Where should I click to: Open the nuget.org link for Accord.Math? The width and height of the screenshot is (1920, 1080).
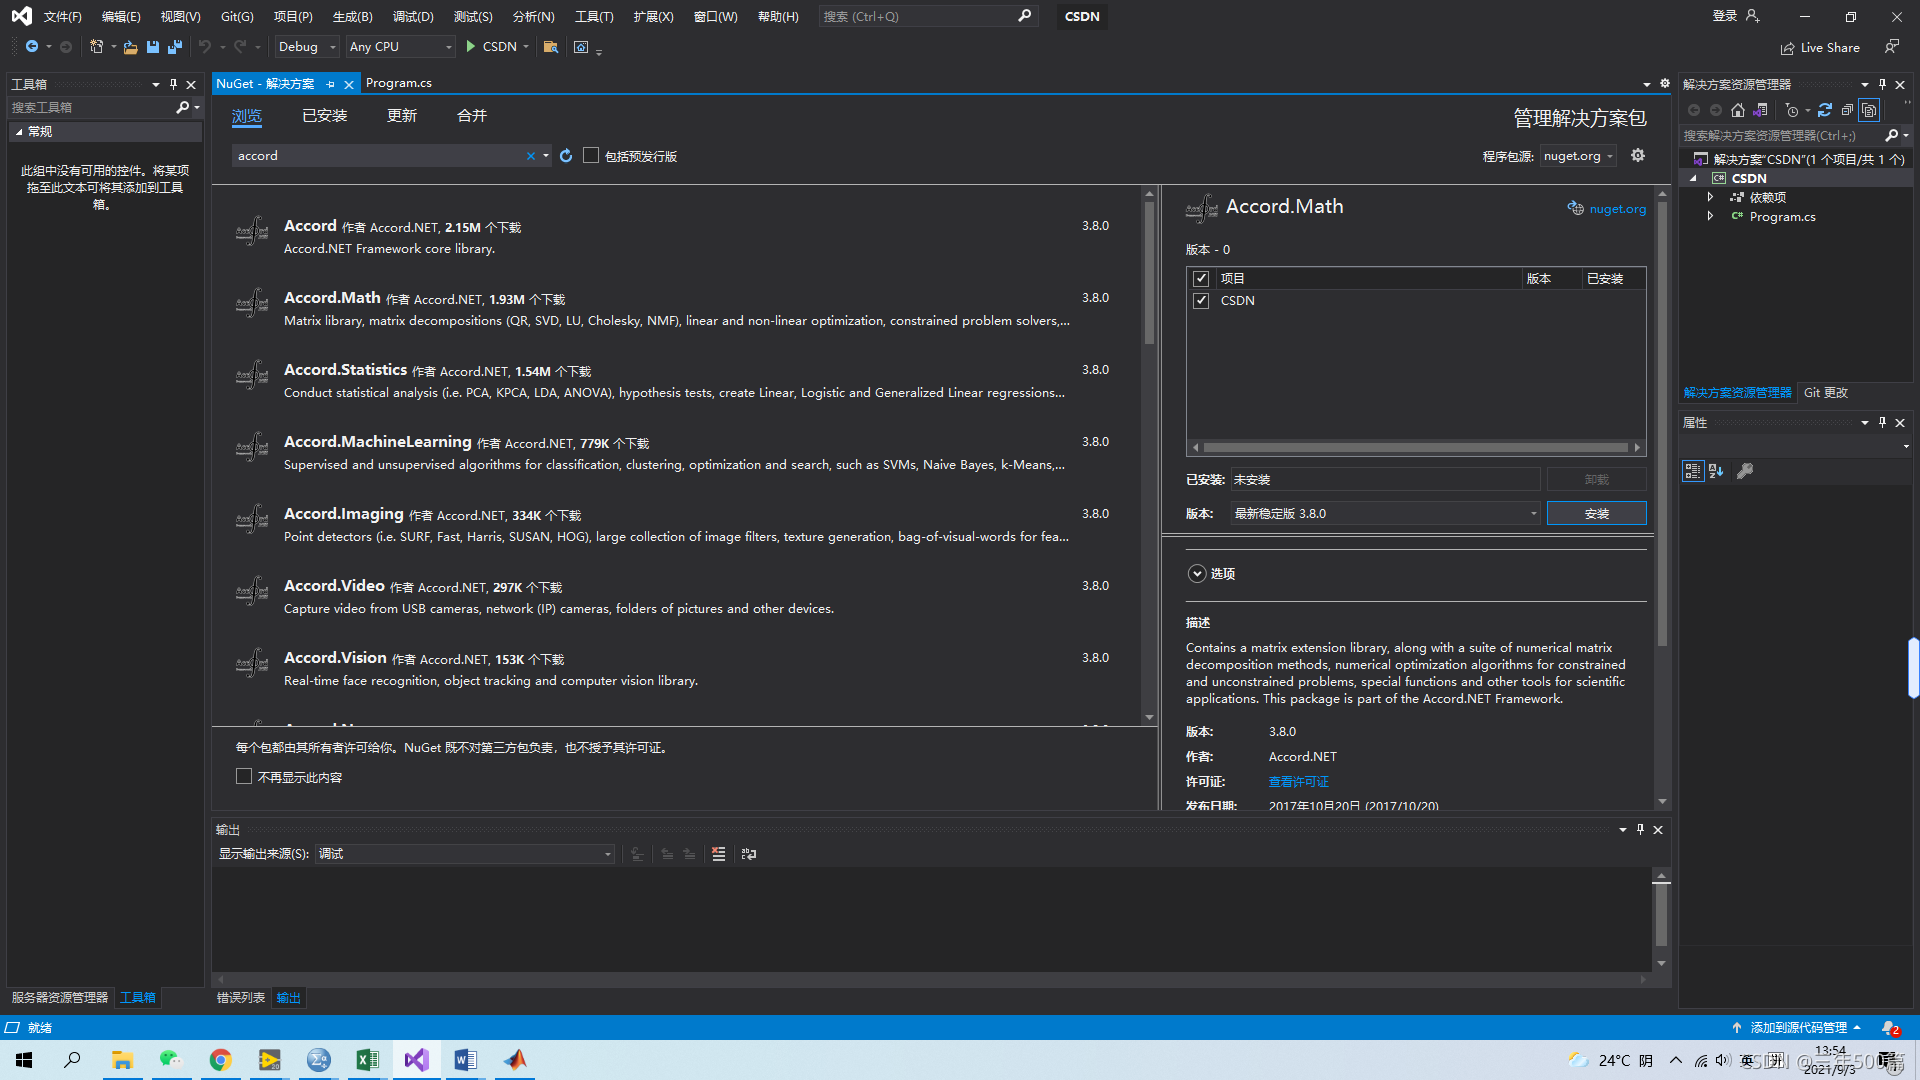1617,209
